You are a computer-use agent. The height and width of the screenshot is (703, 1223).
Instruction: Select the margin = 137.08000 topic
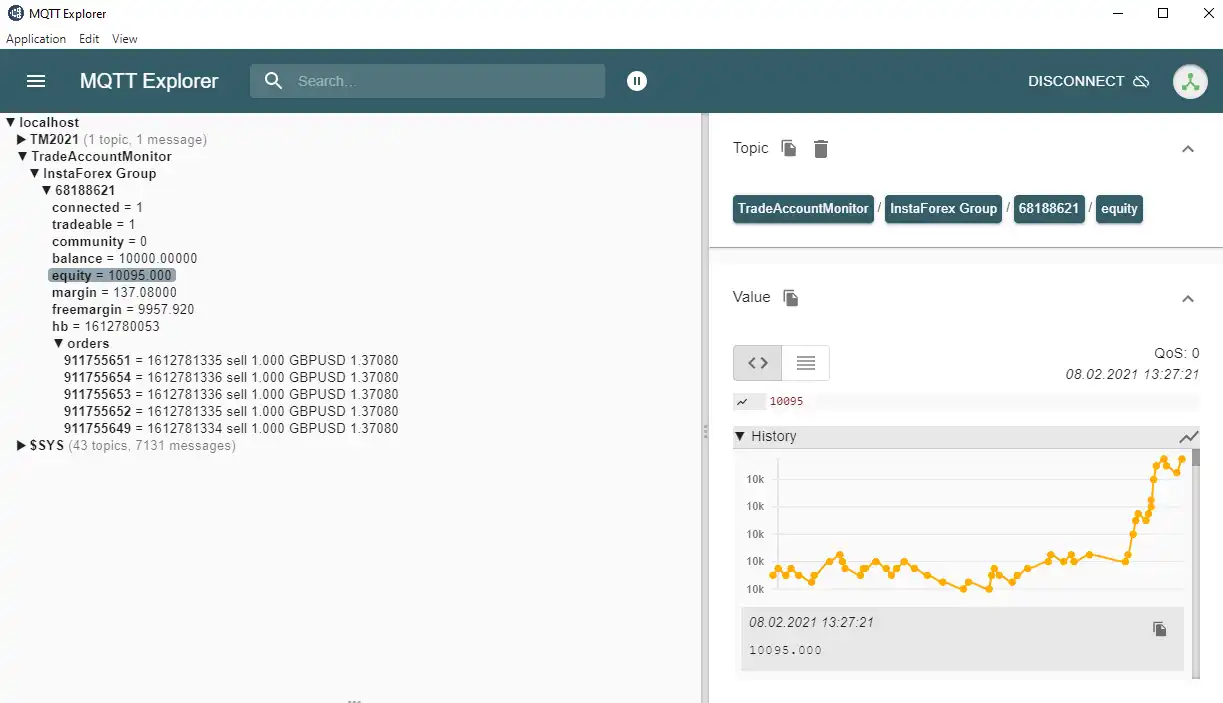tap(114, 293)
